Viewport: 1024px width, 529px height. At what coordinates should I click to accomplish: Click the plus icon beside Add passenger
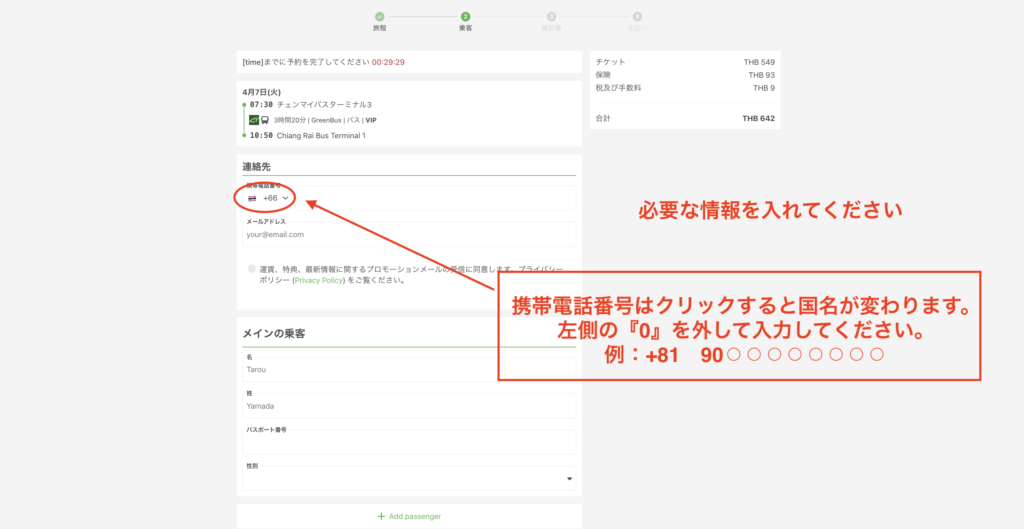pyautogui.click(x=381, y=516)
